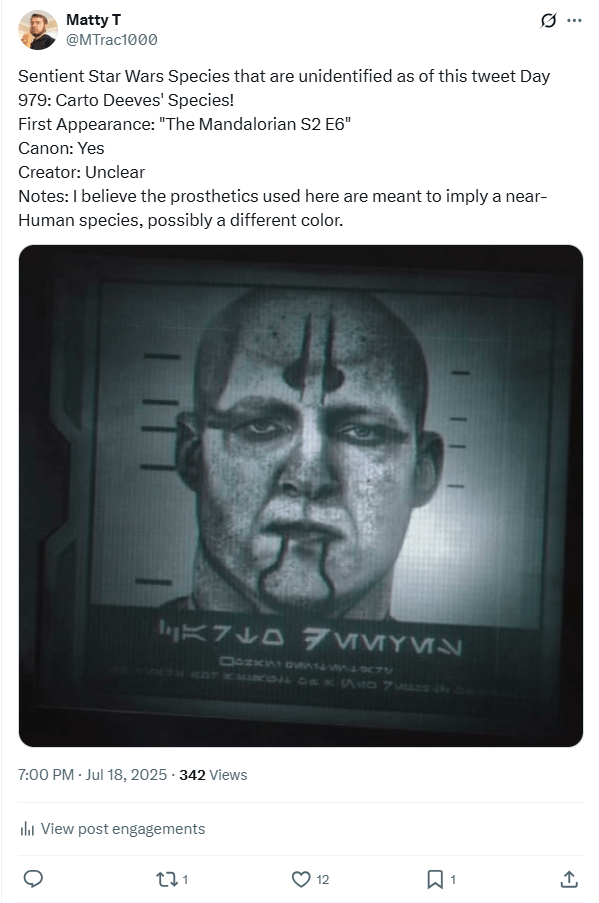The width and height of the screenshot is (599, 903).
Task: Visit the @MTrac1000 handle link
Action: coord(112,40)
